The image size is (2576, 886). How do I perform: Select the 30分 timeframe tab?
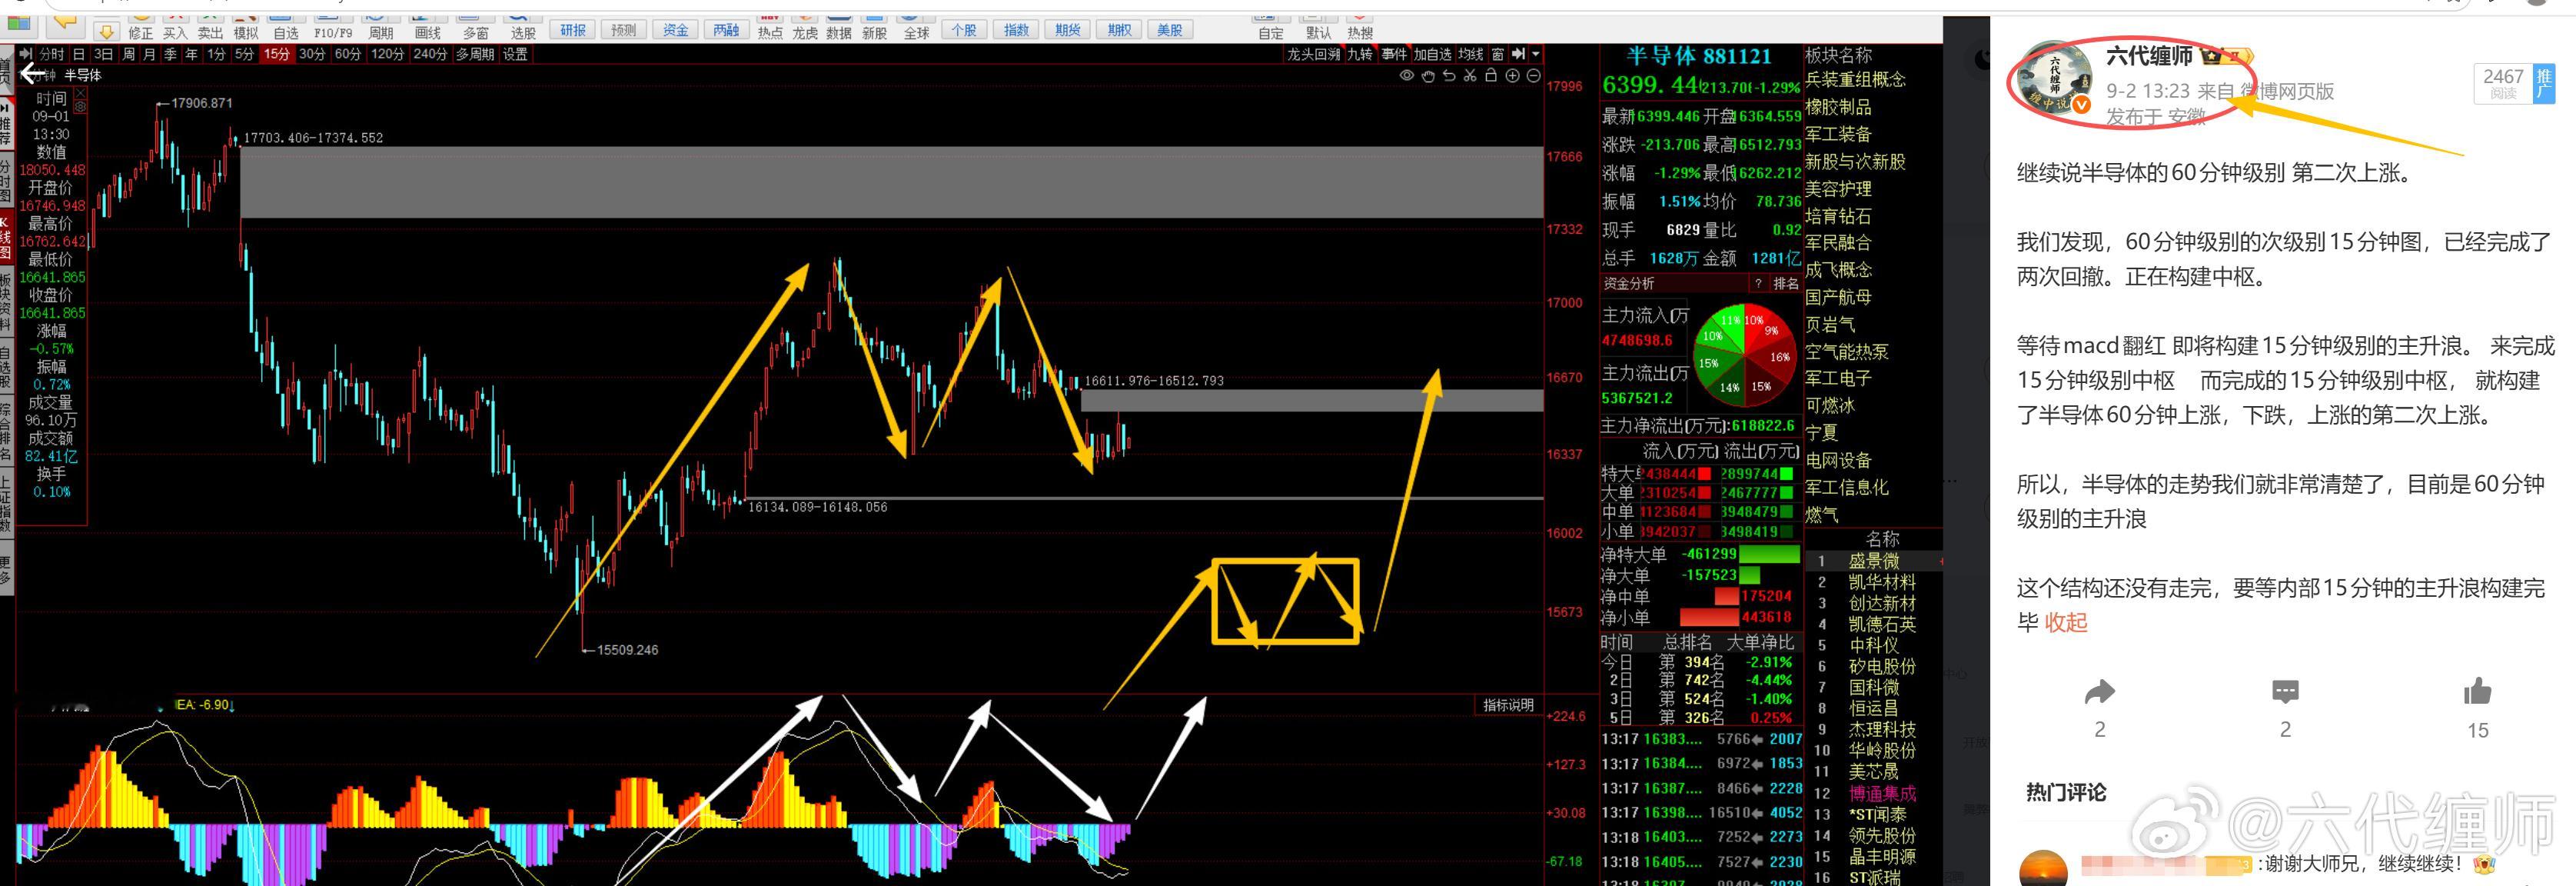pyautogui.click(x=312, y=54)
